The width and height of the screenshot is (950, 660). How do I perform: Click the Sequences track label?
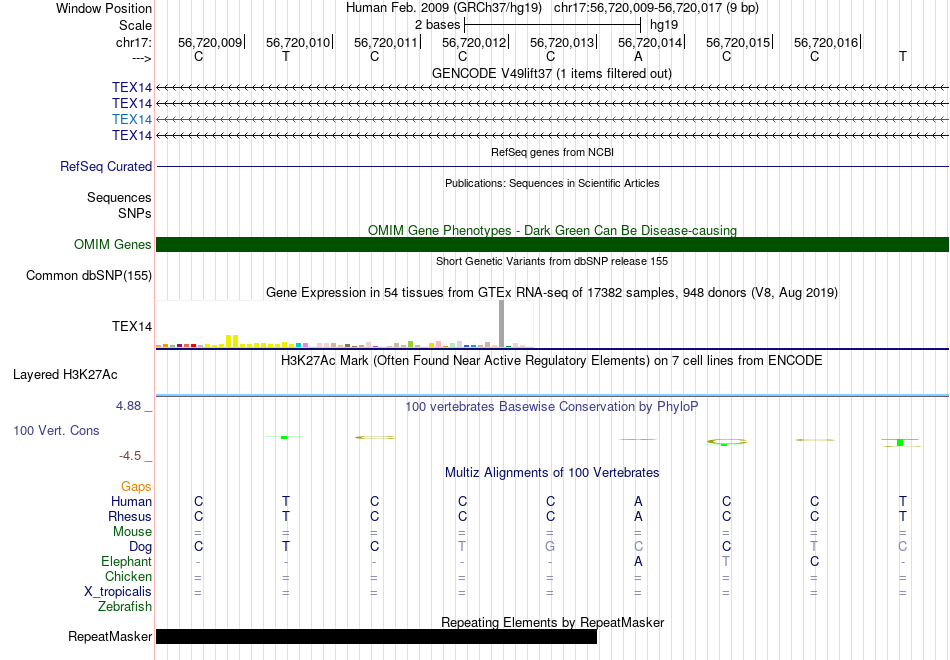tap(119, 198)
